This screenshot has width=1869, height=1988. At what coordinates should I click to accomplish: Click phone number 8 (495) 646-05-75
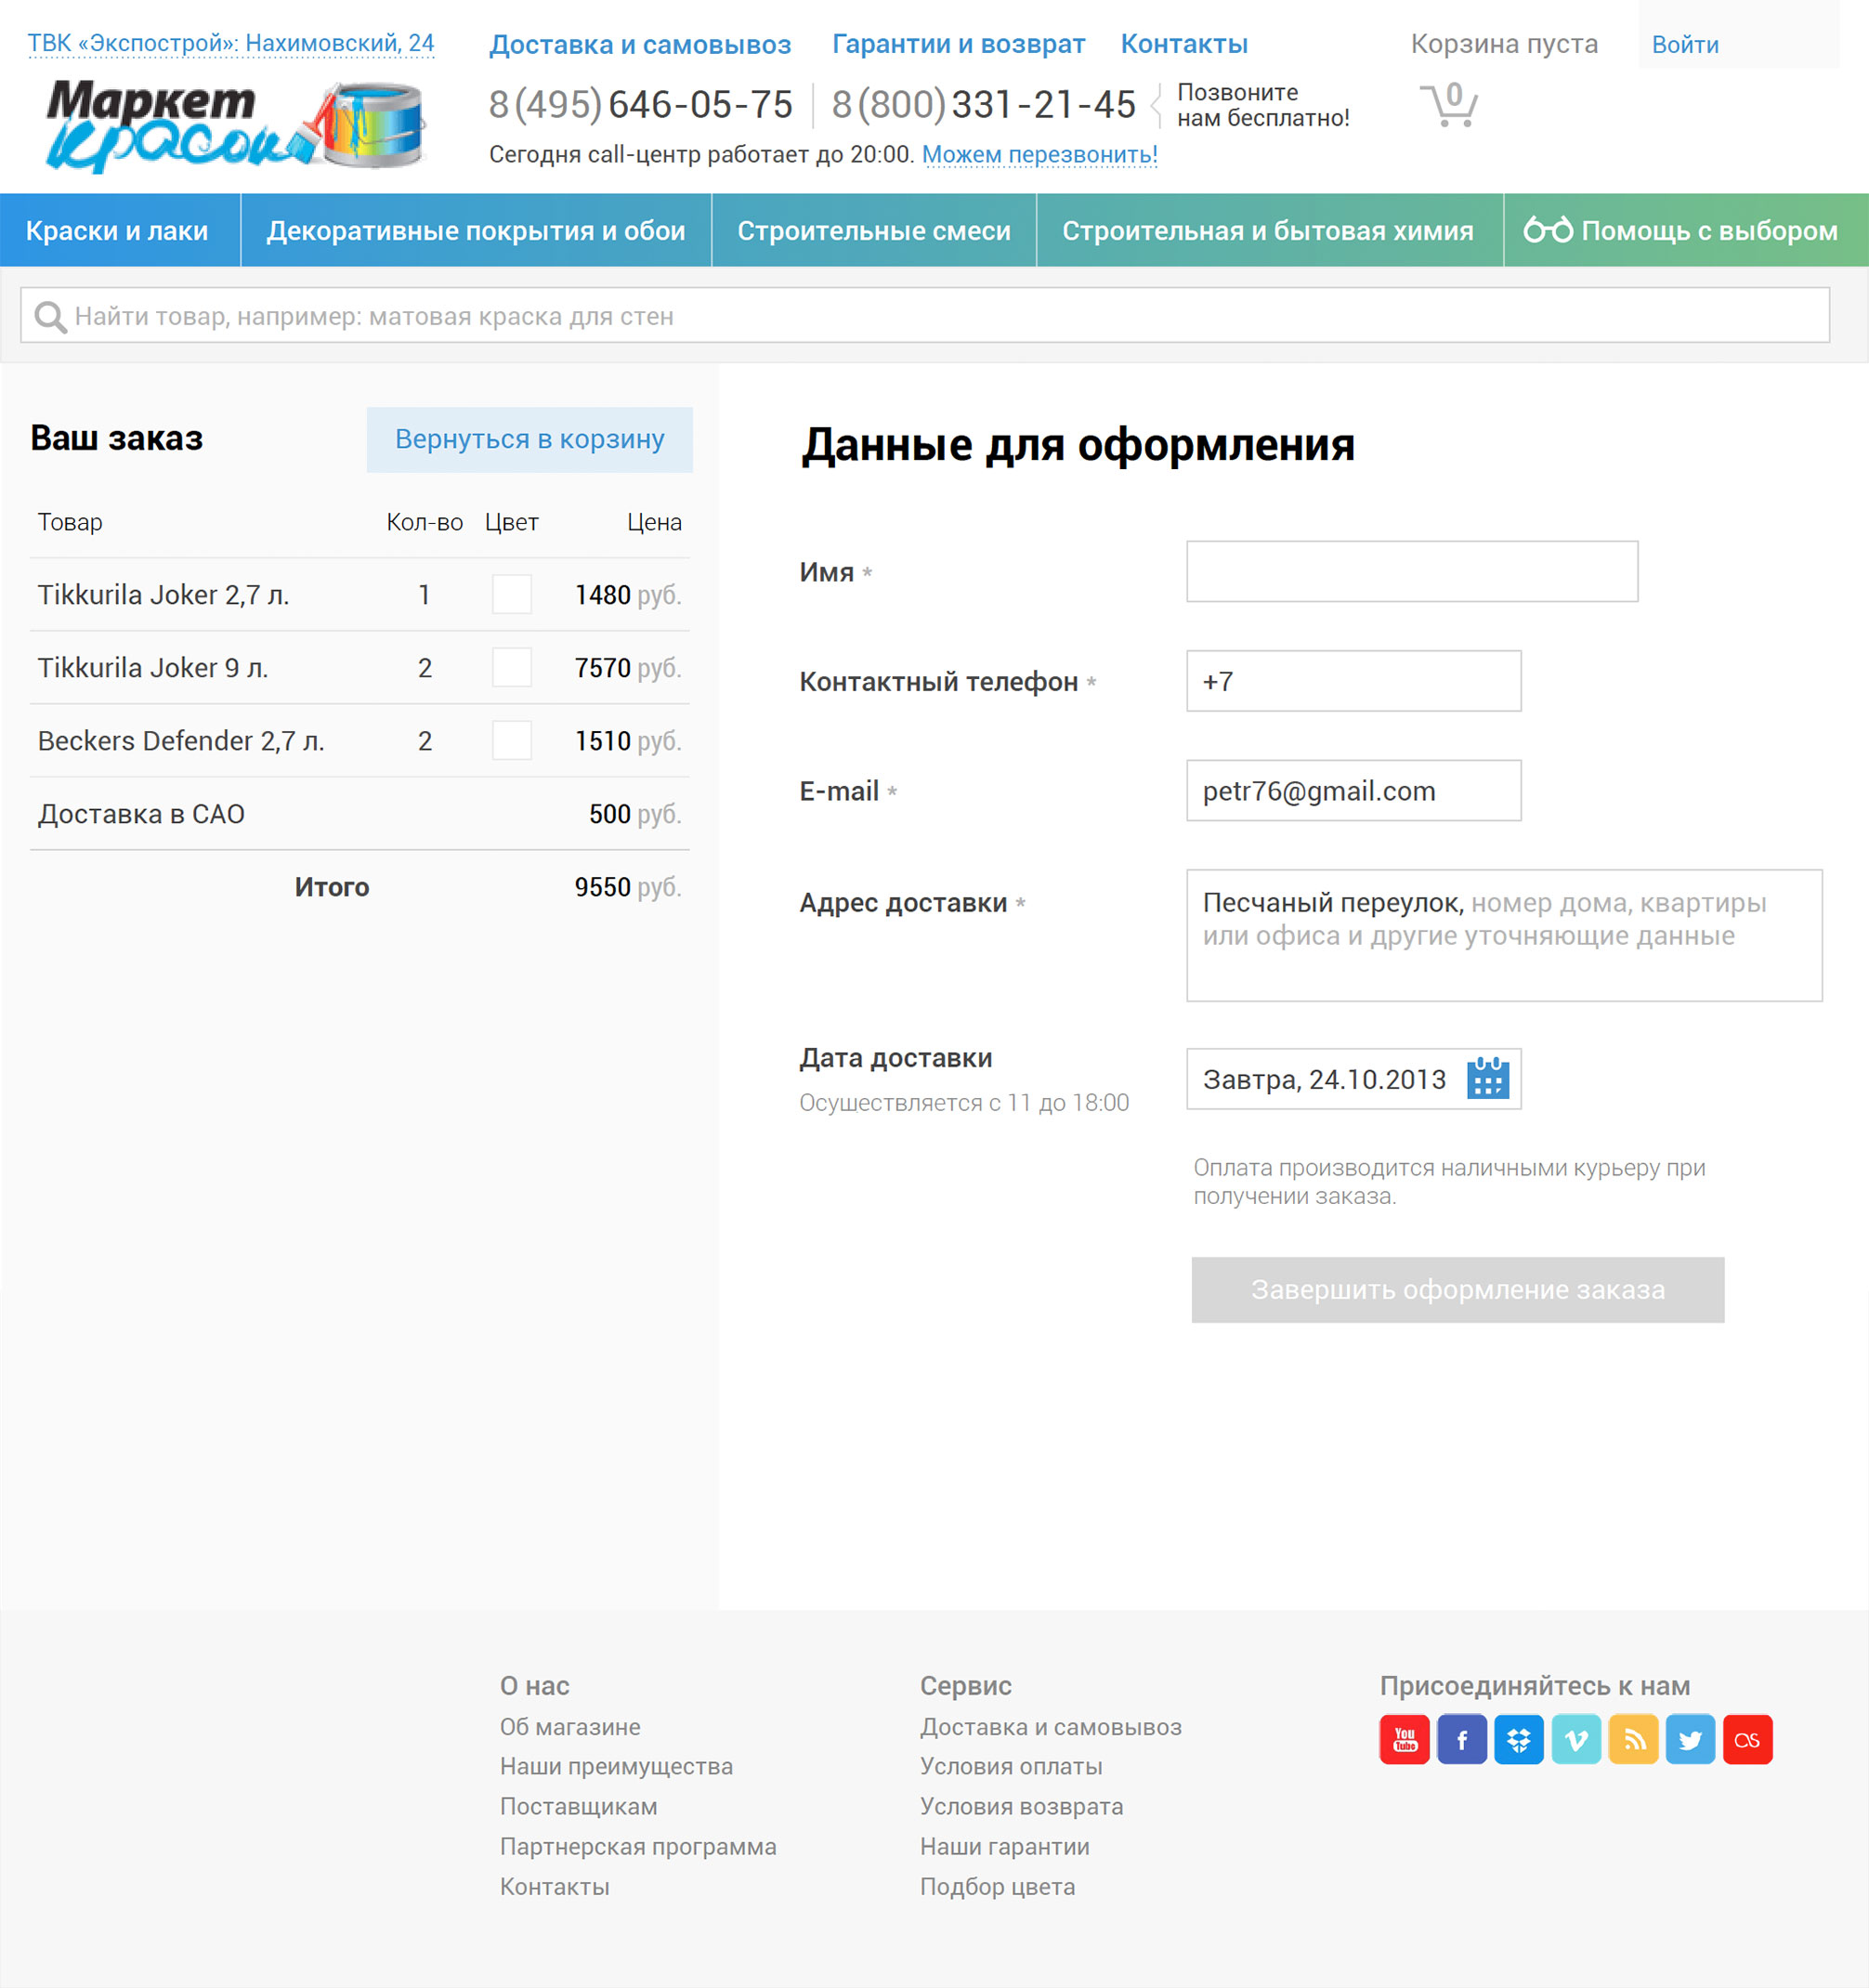click(x=641, y=104)
